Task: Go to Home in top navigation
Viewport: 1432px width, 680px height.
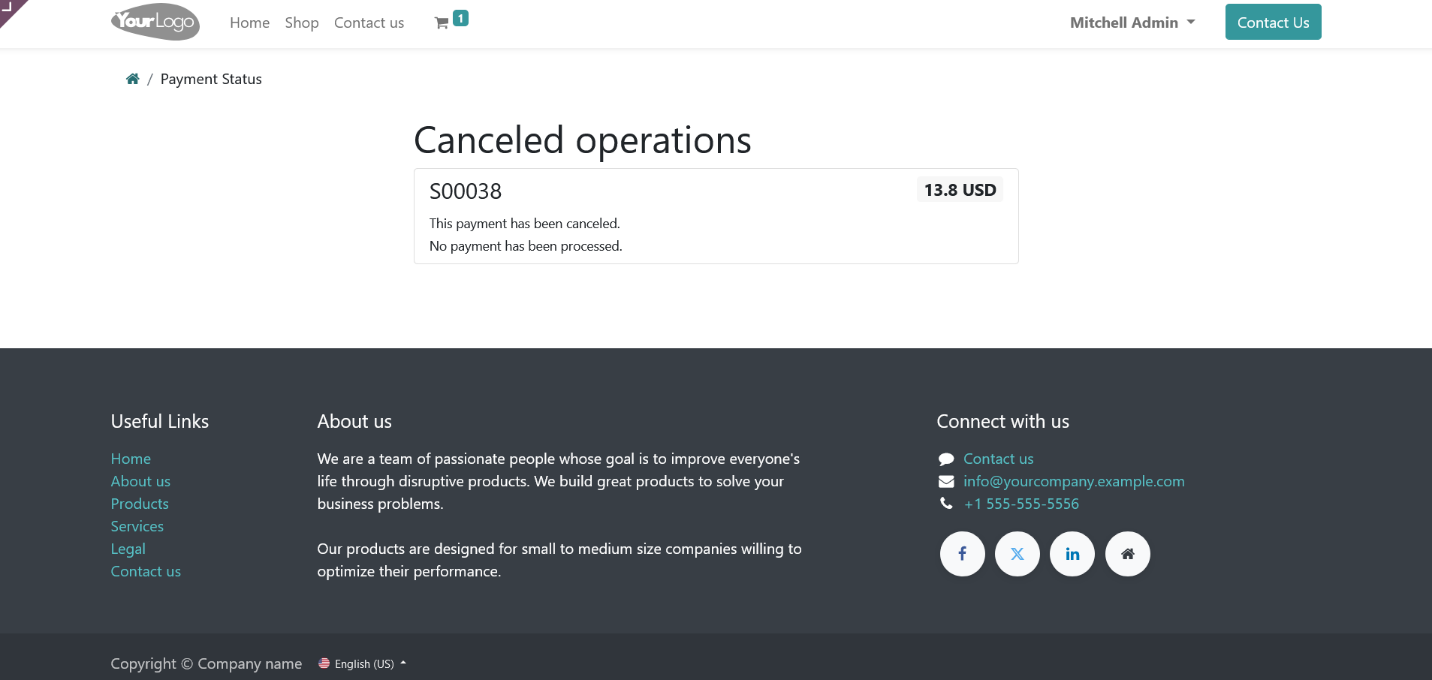Action: point(249,23)
